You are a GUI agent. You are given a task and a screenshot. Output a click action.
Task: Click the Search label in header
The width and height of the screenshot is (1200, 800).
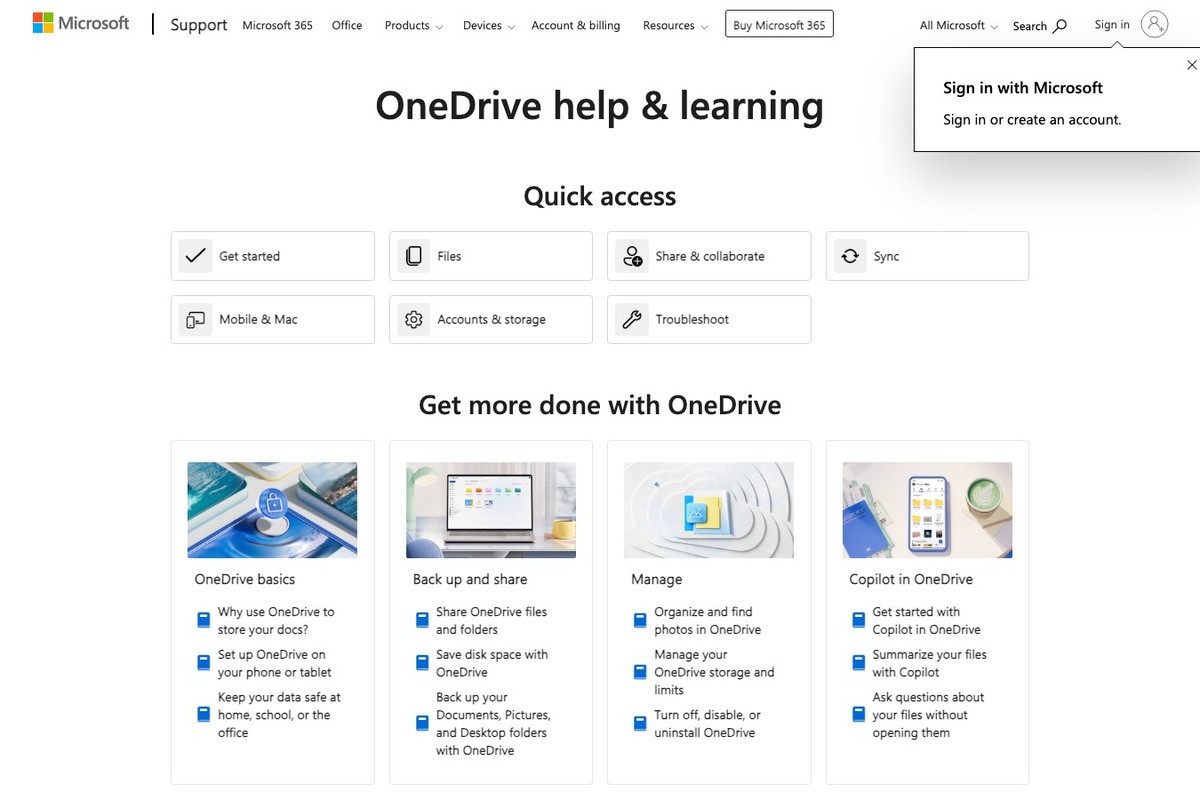click(1029, 26)
